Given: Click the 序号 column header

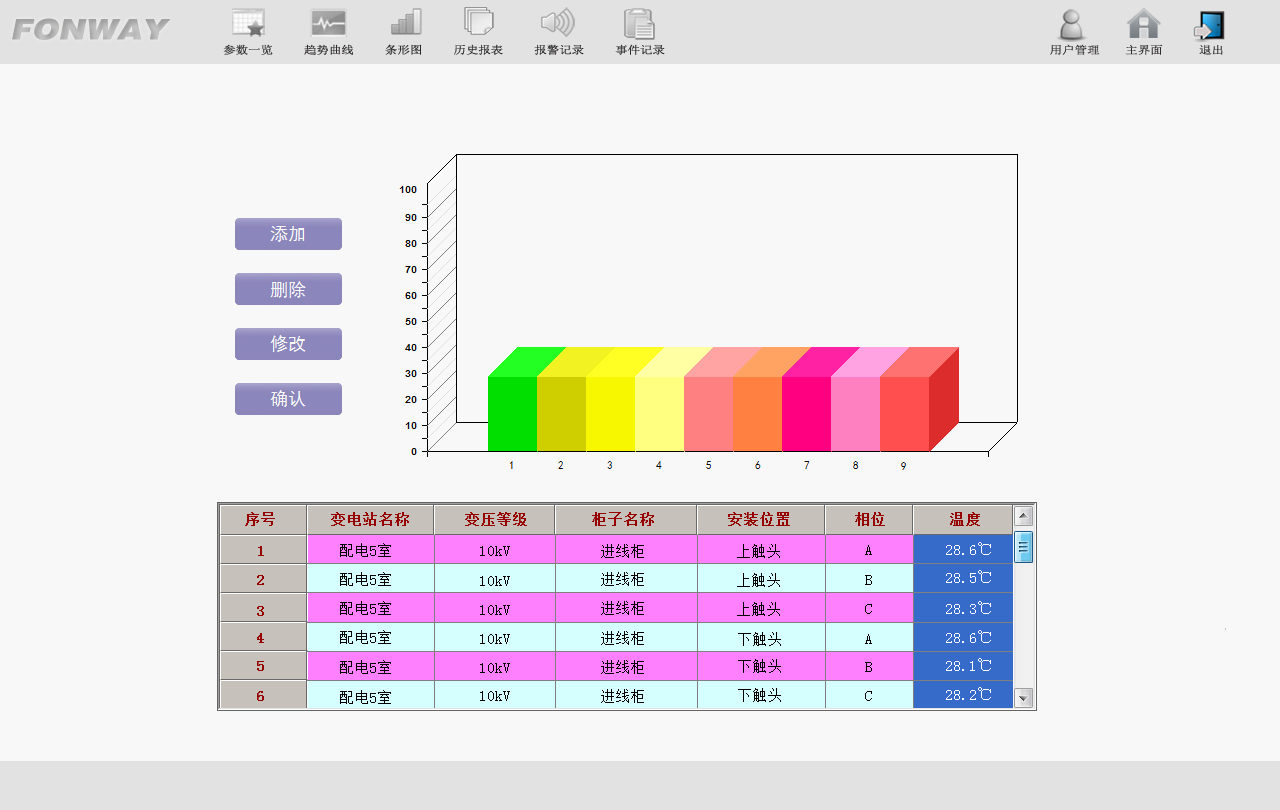Looking at the screenshot, I should (263, 520).
